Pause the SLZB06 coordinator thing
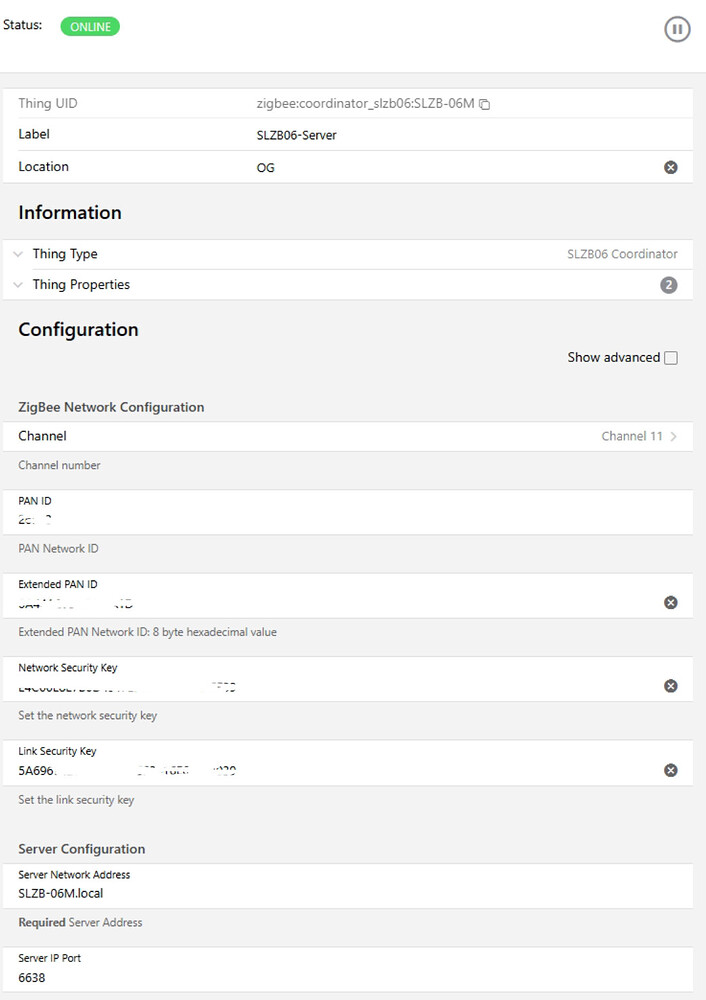This screenshot has width=706, height=1000. (x=677, y=29)
